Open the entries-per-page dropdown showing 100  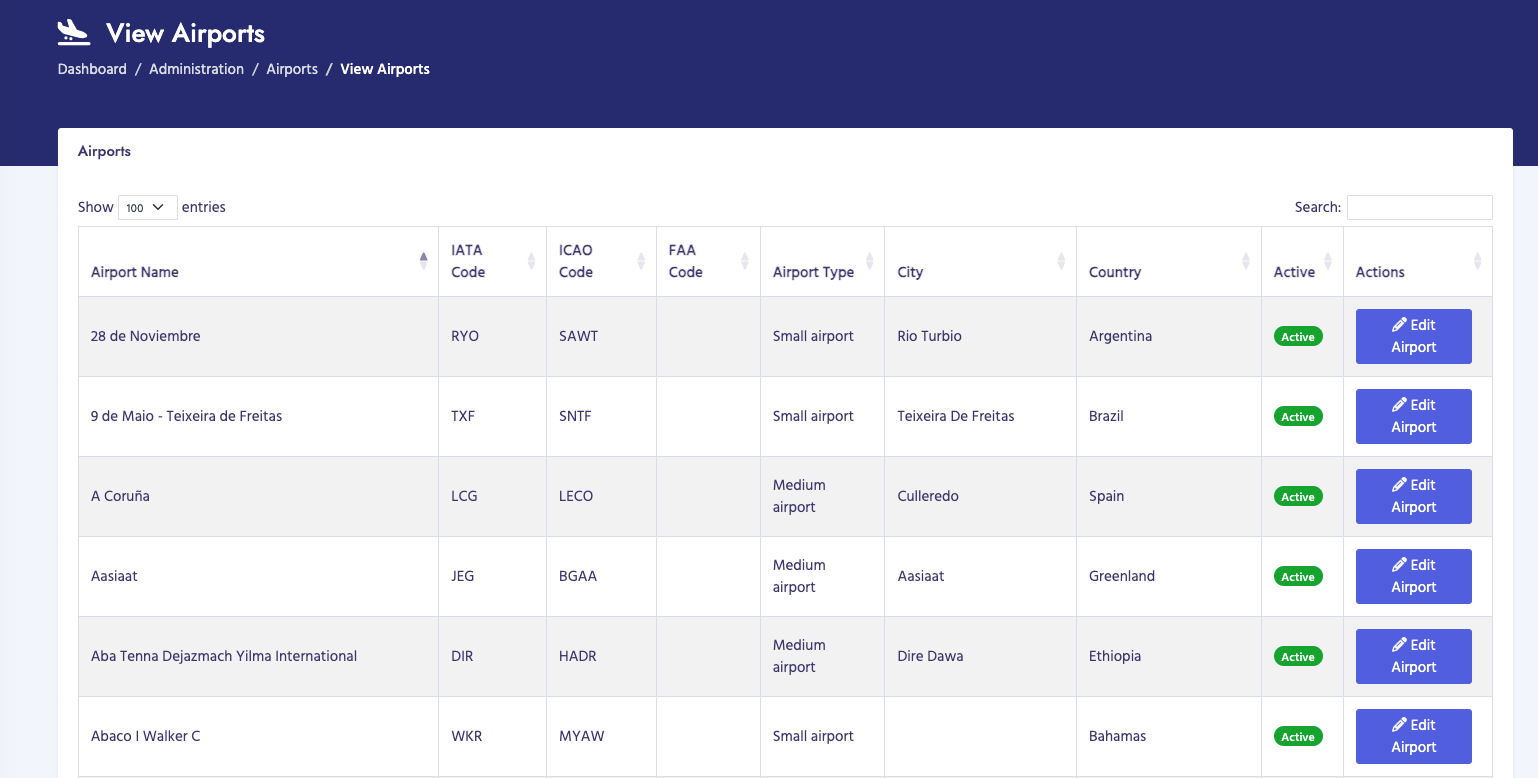point(147,207)
